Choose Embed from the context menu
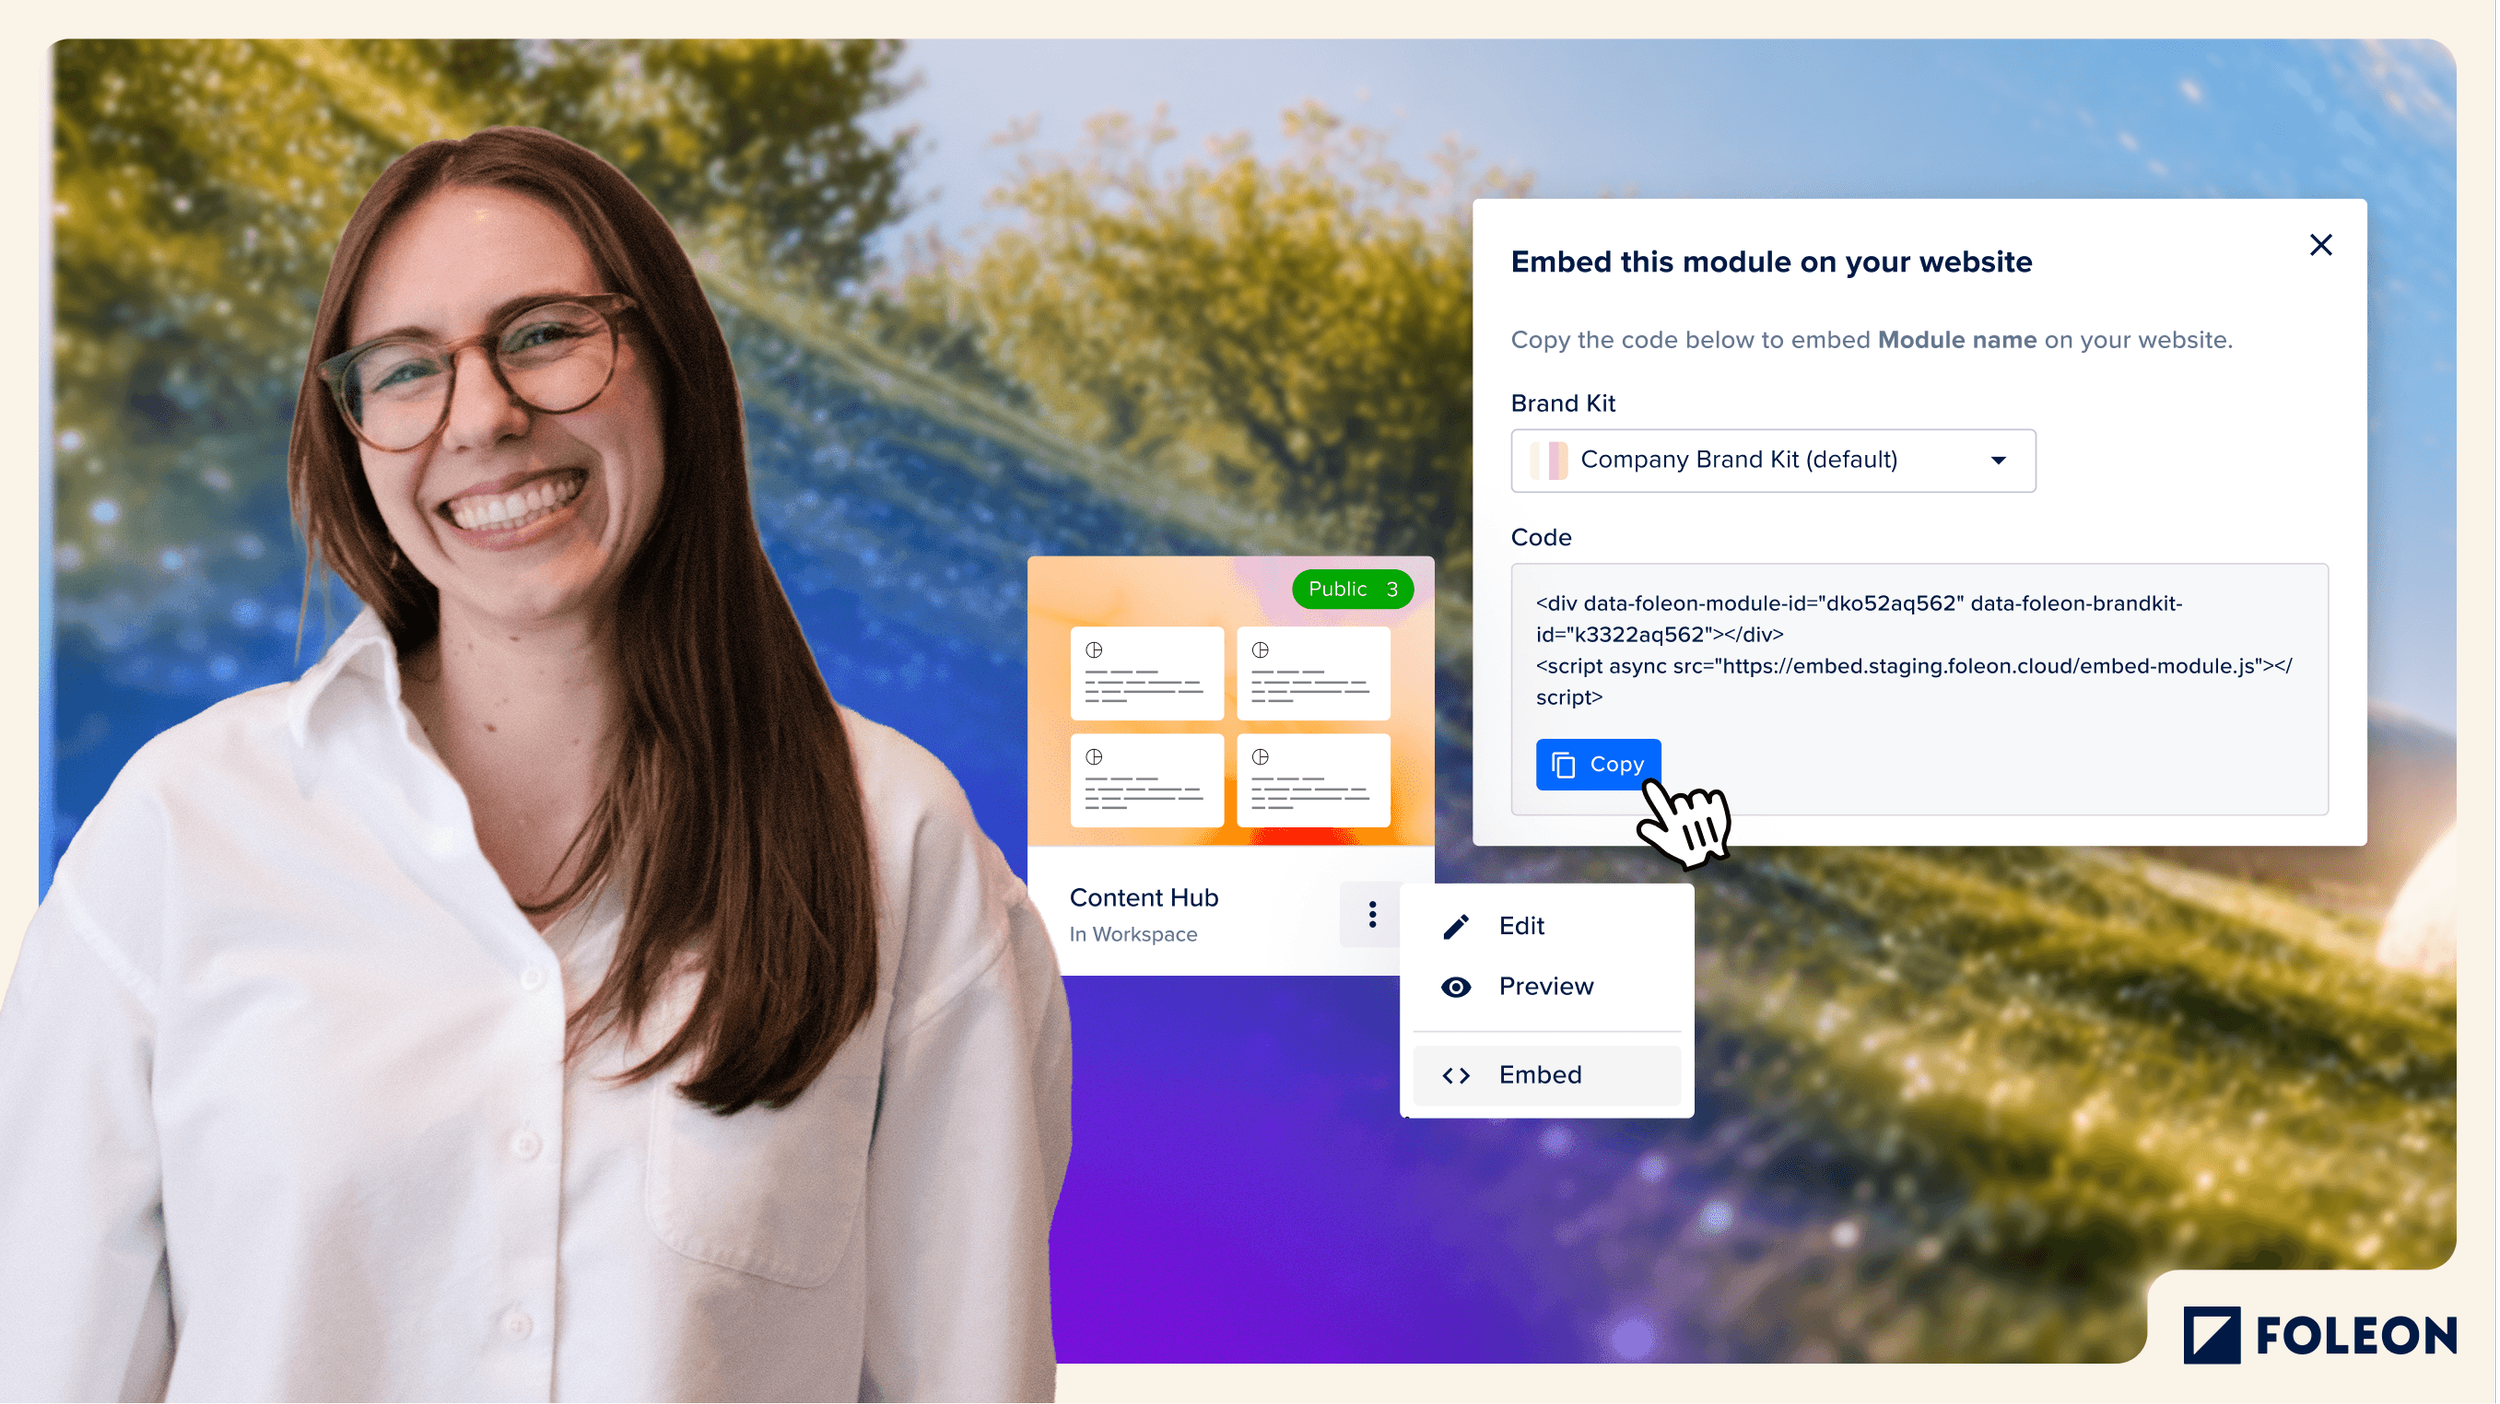2500x1404 pixels. click(x=1549, y=1076)
